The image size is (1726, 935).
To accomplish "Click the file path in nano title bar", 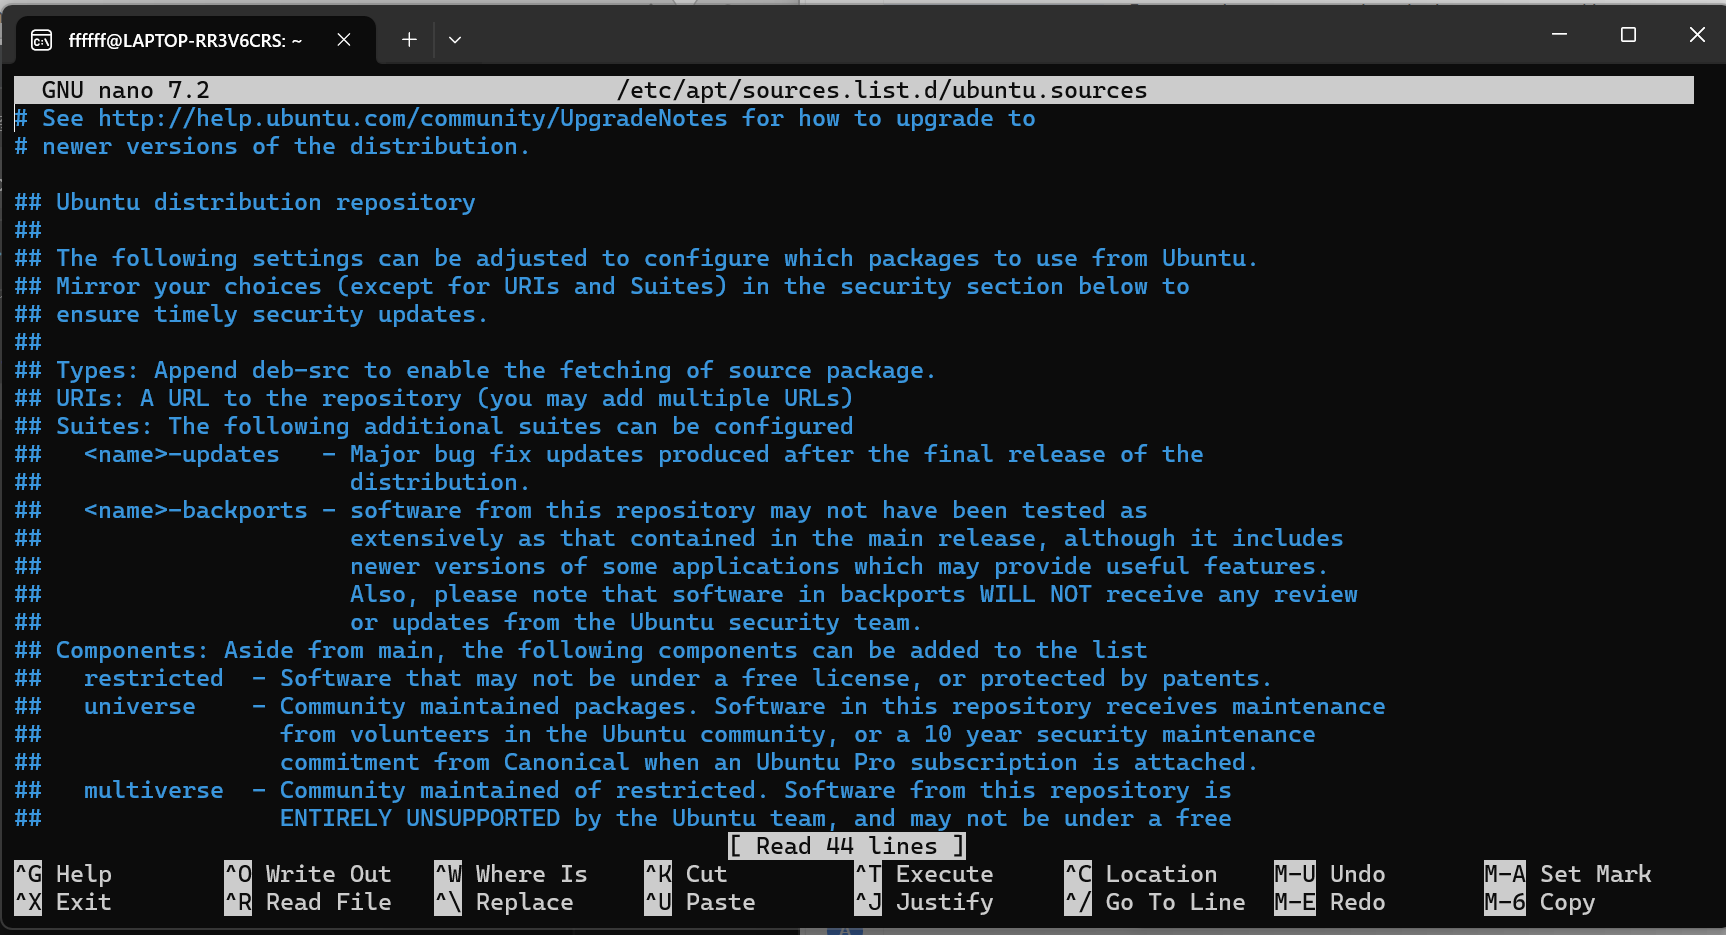I will (881, 90).
